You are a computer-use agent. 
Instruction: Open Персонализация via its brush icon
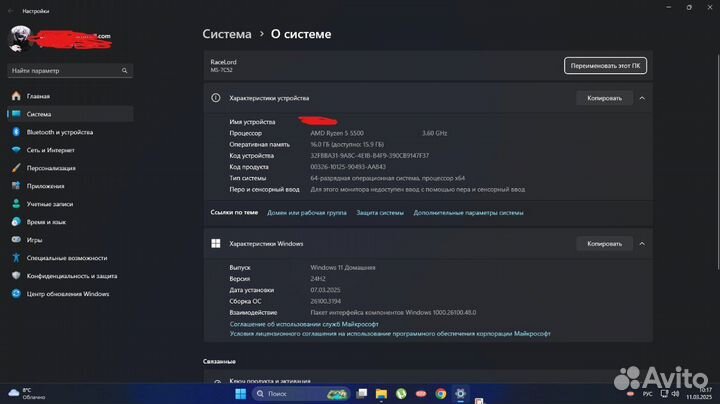16,168
